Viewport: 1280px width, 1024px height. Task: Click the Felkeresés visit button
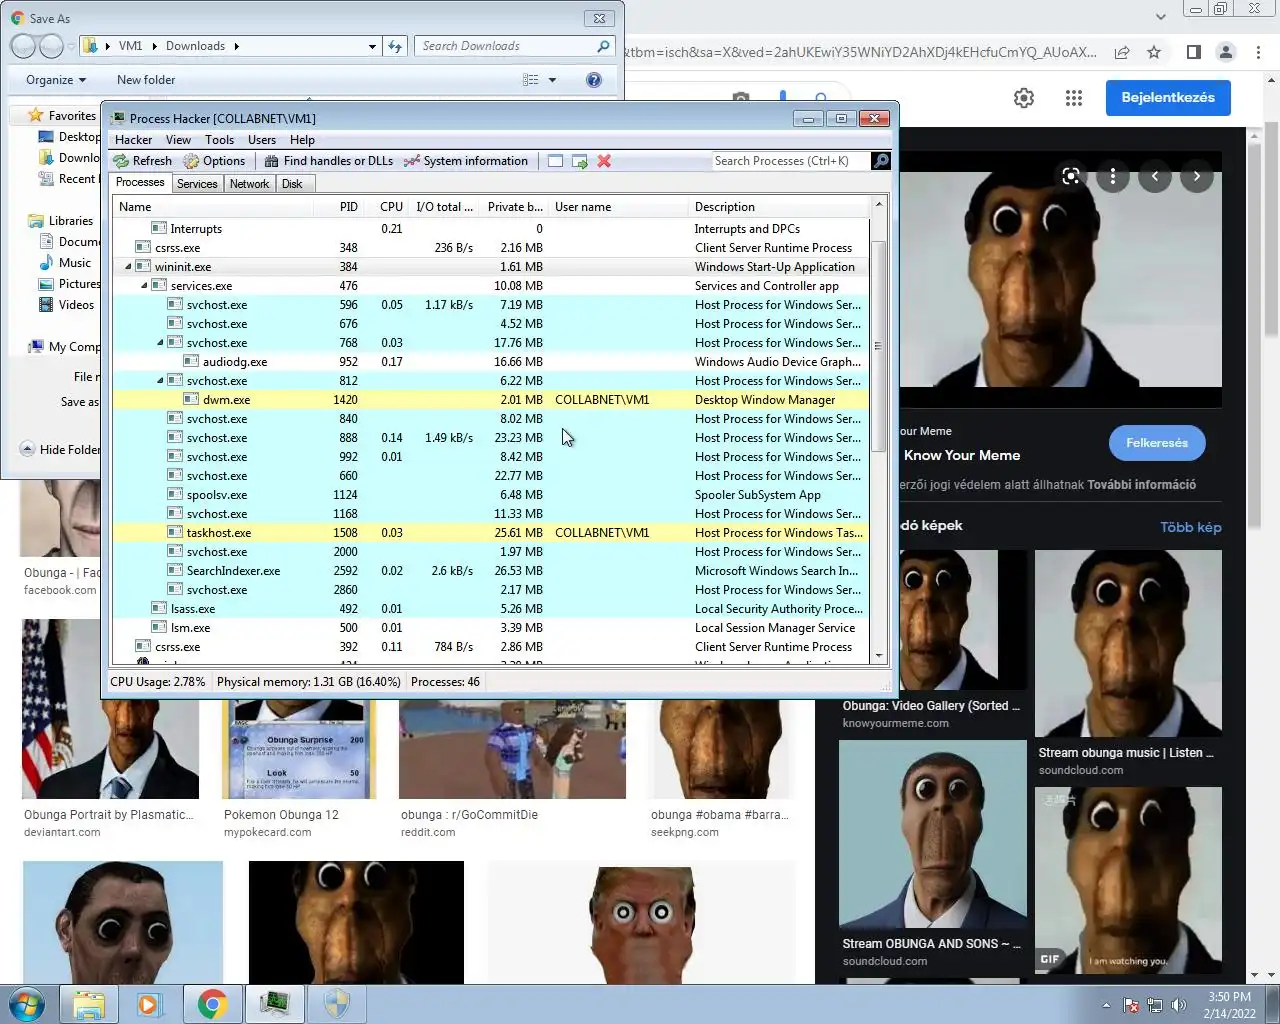coord(1157,443)
